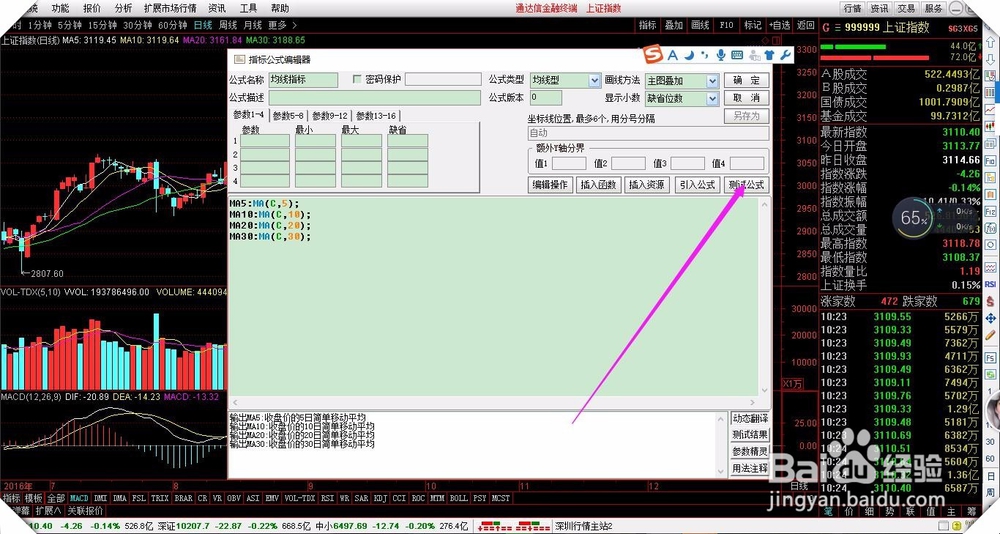The height and width of the screenshot is (534, 1000).
Task: Click the 交易 button at top right
Action: pyautogui.click(x=906, y=8)
